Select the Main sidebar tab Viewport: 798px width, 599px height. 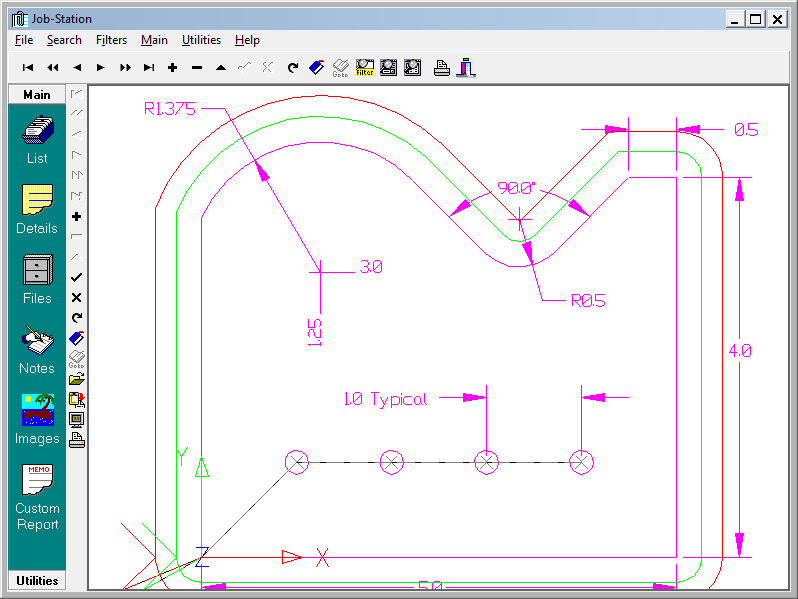[x=37, y=95]
